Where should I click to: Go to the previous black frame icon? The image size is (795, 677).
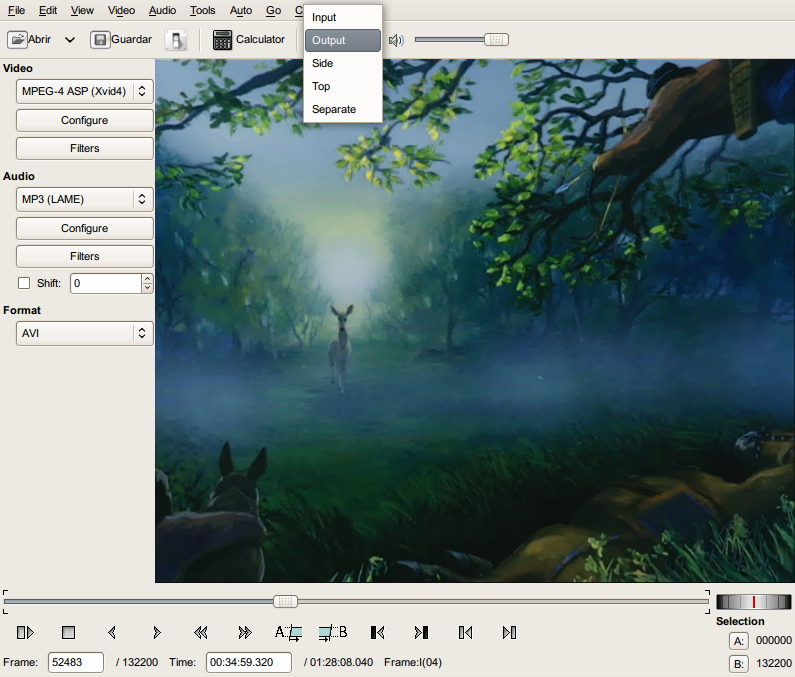pos(377,632)
